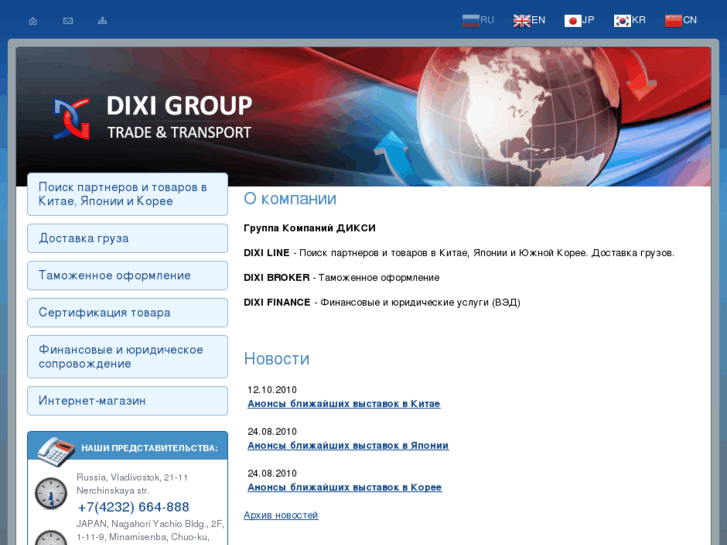
Task: Click the 'TRADE & TRANSPORT' tagline
Action: click(x=179, y=133)
